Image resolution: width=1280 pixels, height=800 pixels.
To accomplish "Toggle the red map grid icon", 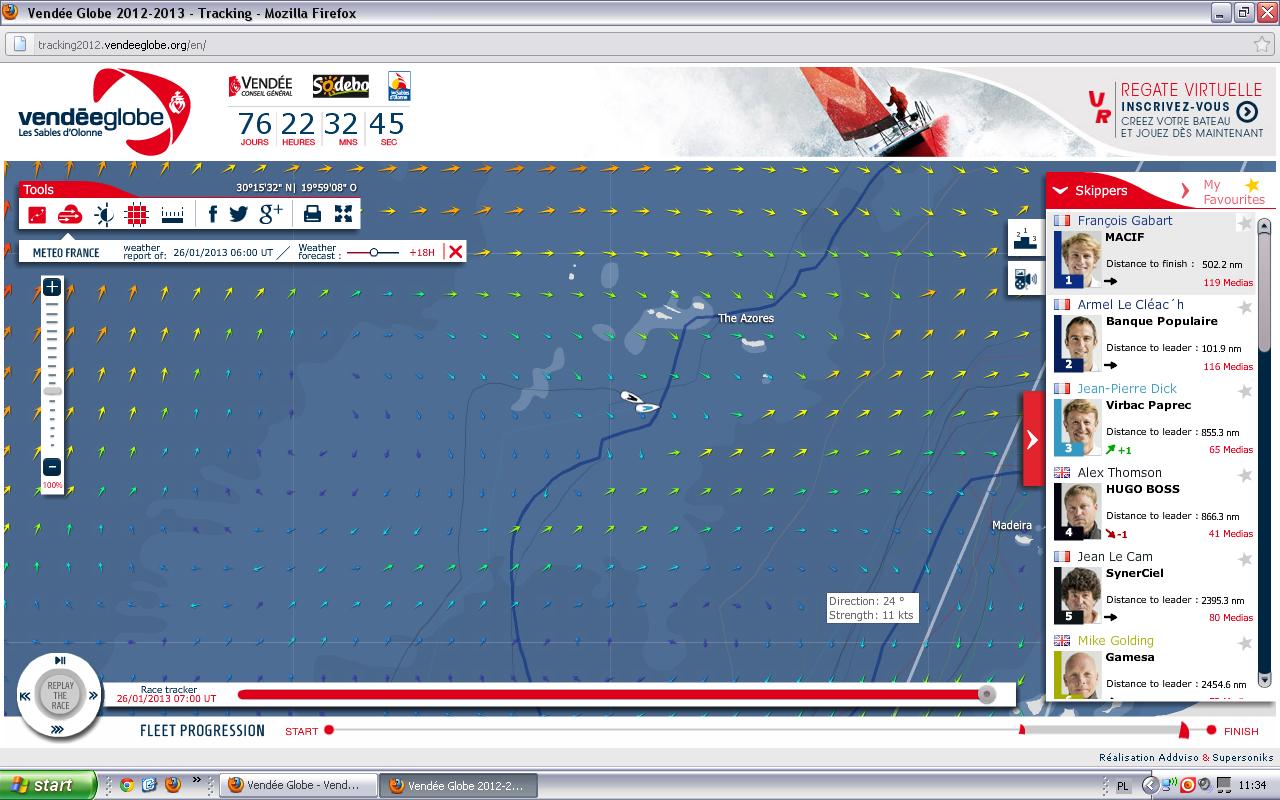I will pos(137,214).
